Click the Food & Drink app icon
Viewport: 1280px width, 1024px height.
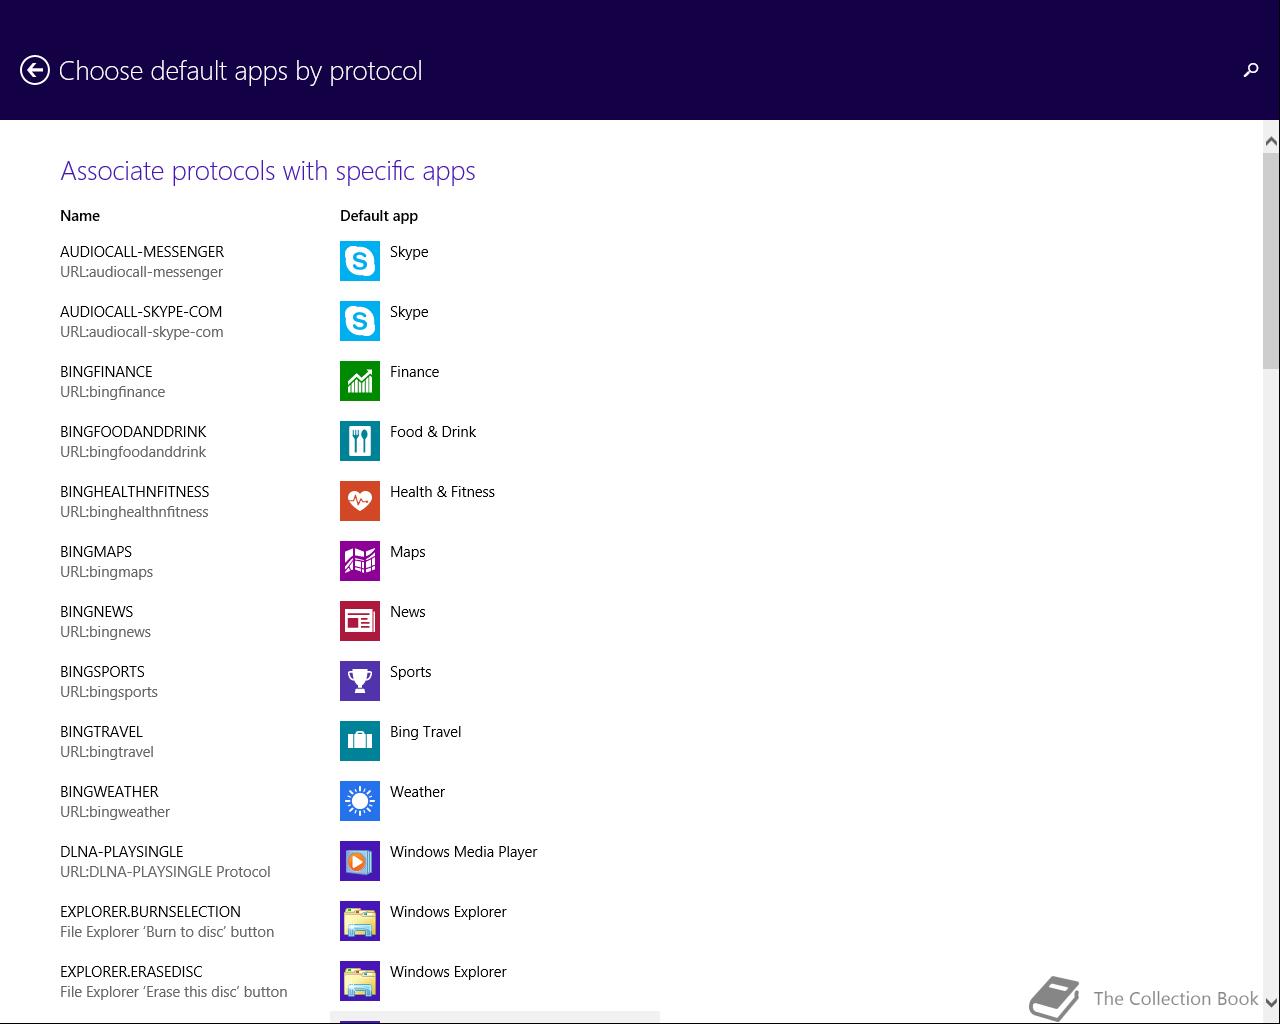click(x=360, y=441)
